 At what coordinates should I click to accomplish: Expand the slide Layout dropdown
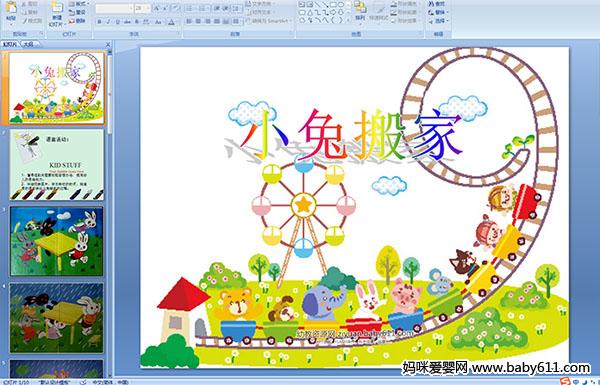(79, 4)
